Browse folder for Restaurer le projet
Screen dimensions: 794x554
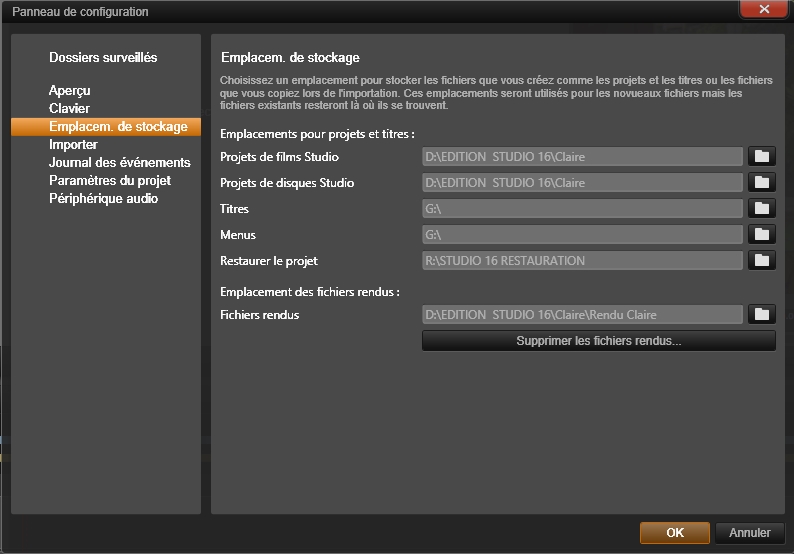click(762, 260)
